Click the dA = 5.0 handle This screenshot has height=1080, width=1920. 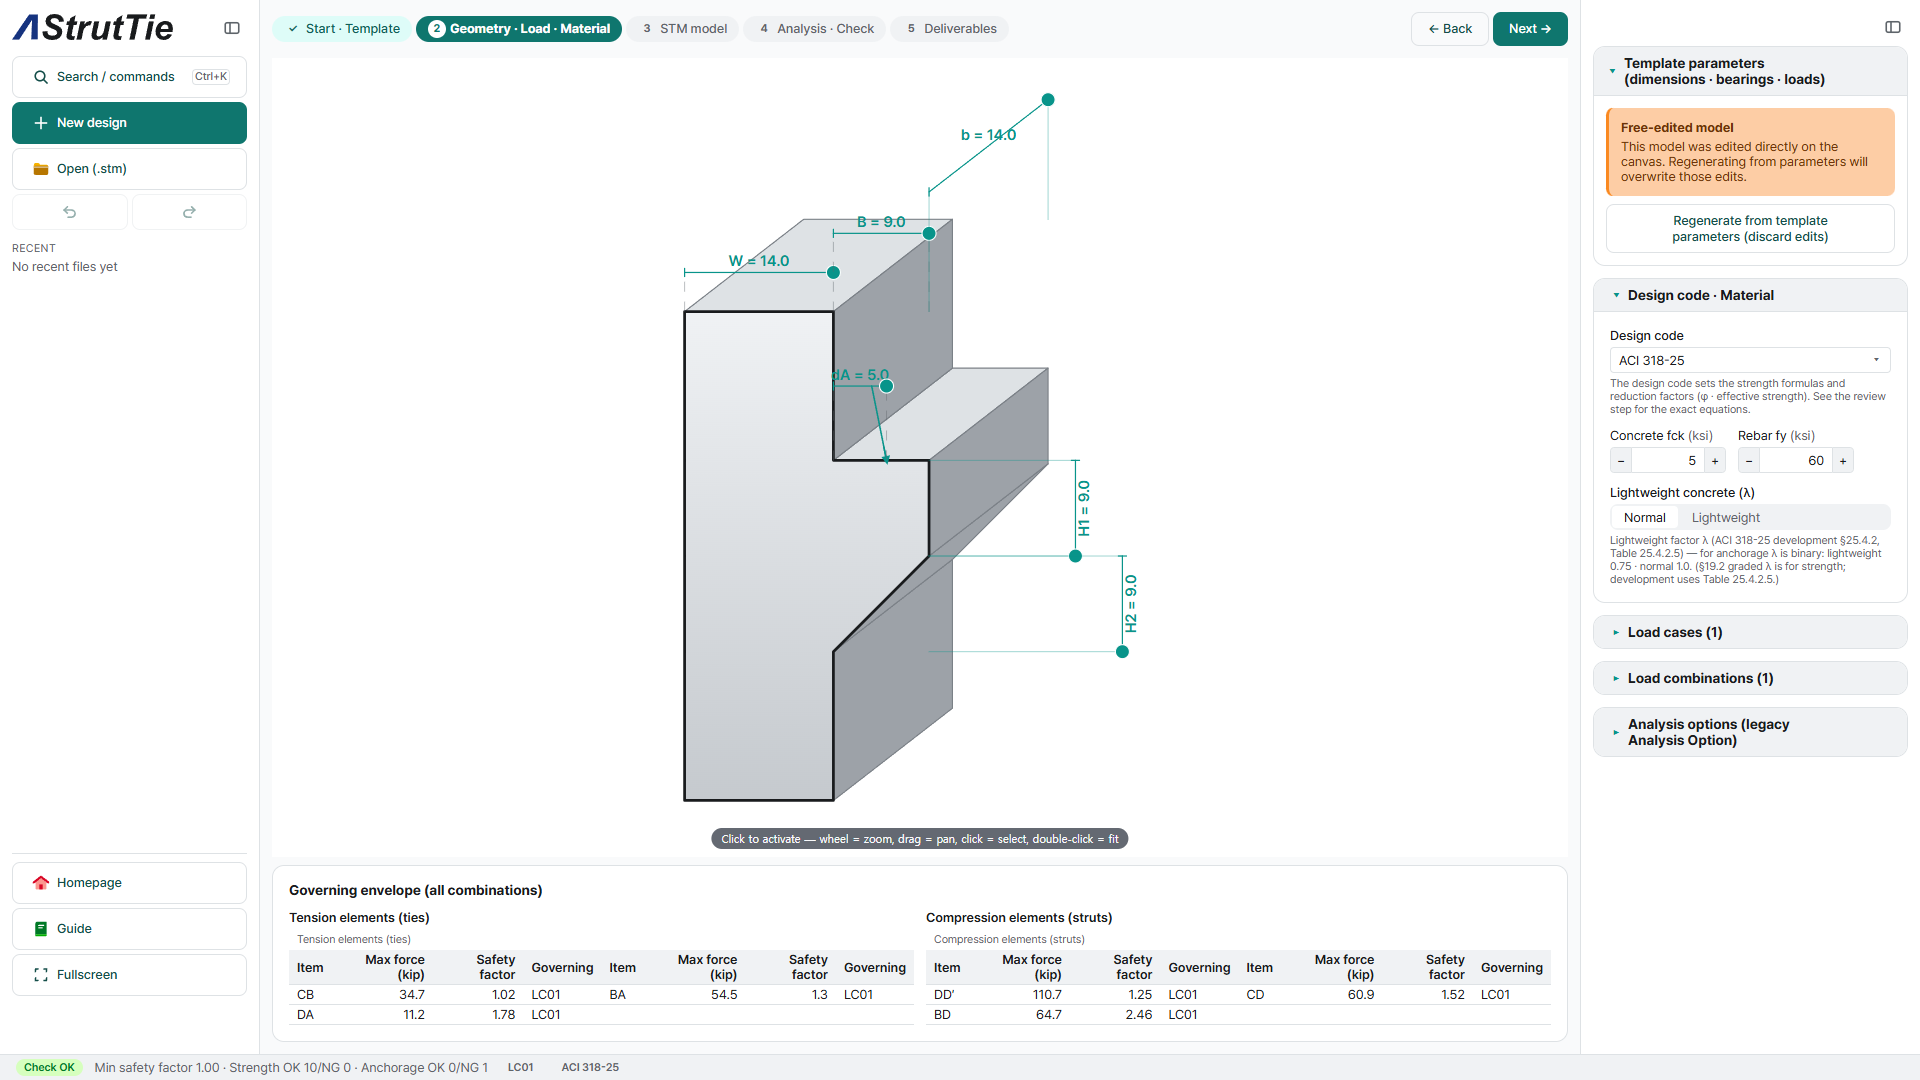(x=886, y=386)
